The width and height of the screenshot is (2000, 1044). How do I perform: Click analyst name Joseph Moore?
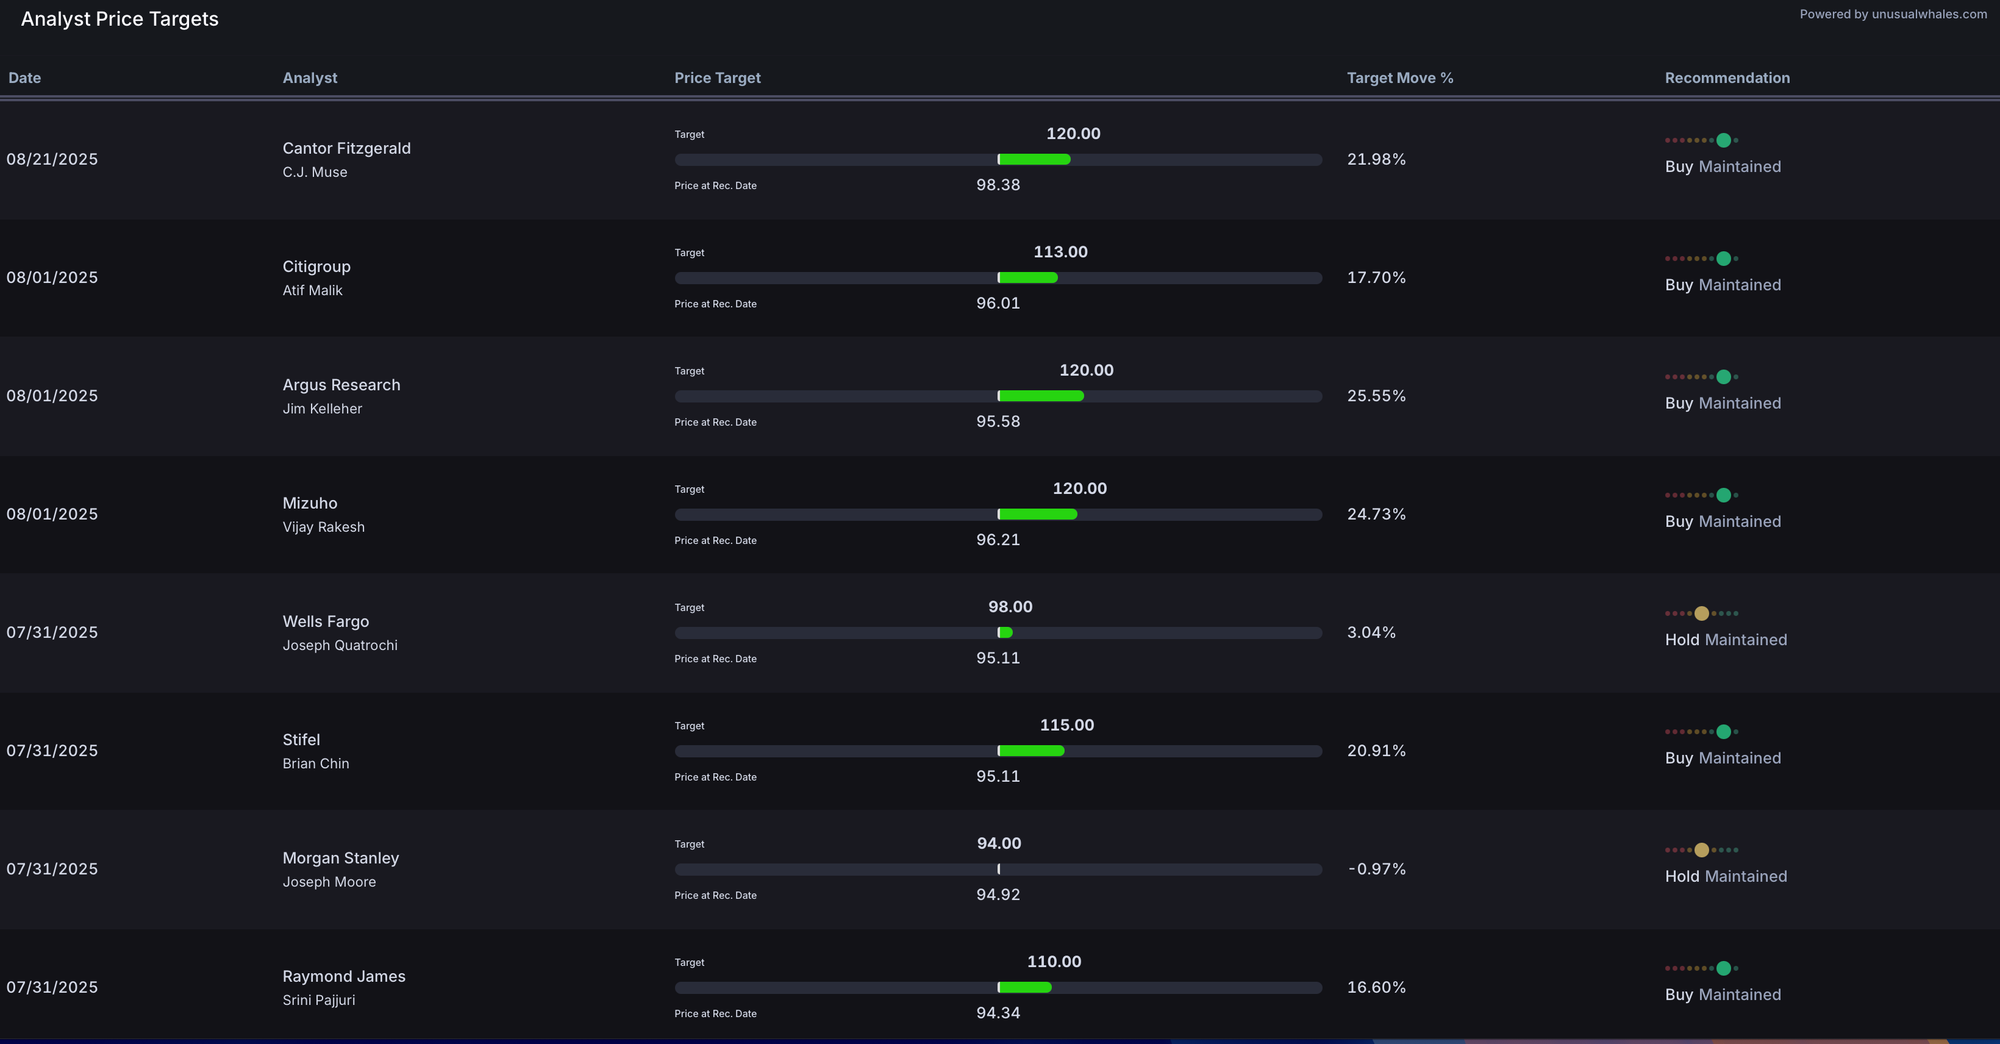tap(329, 882)
